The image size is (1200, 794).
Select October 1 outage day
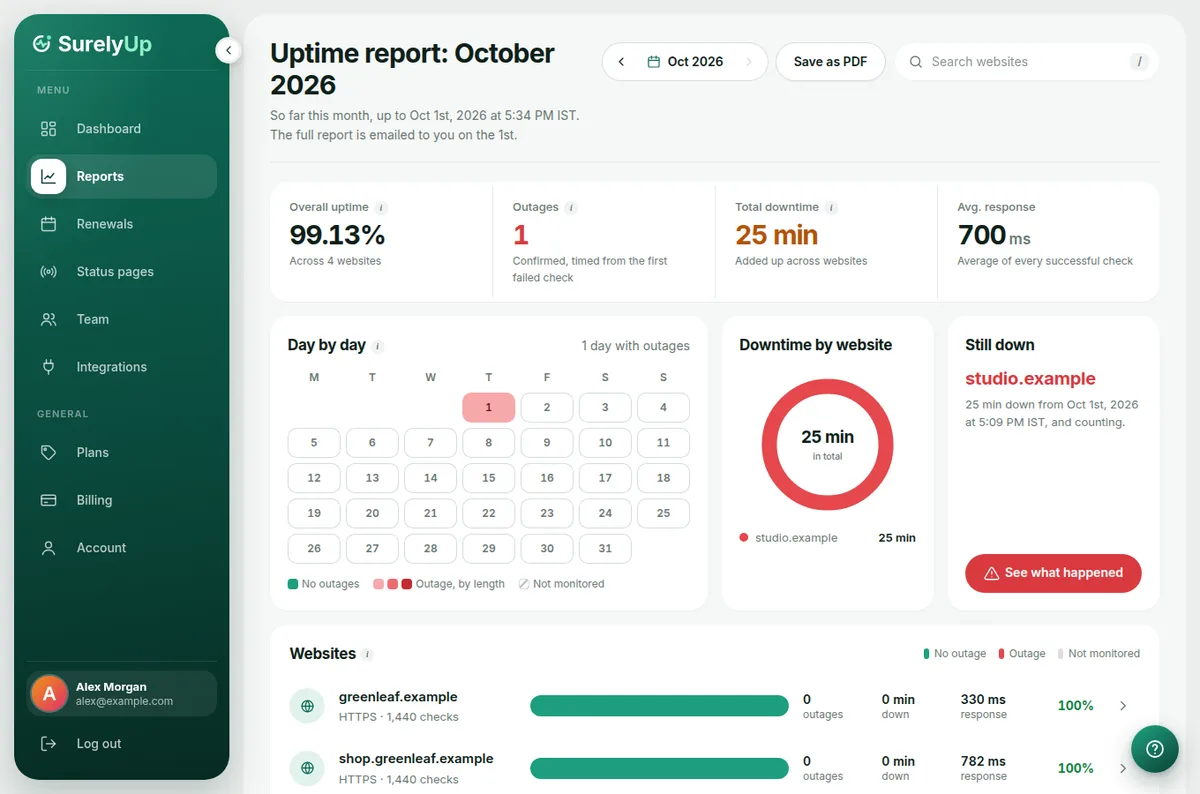pos(489,407)
